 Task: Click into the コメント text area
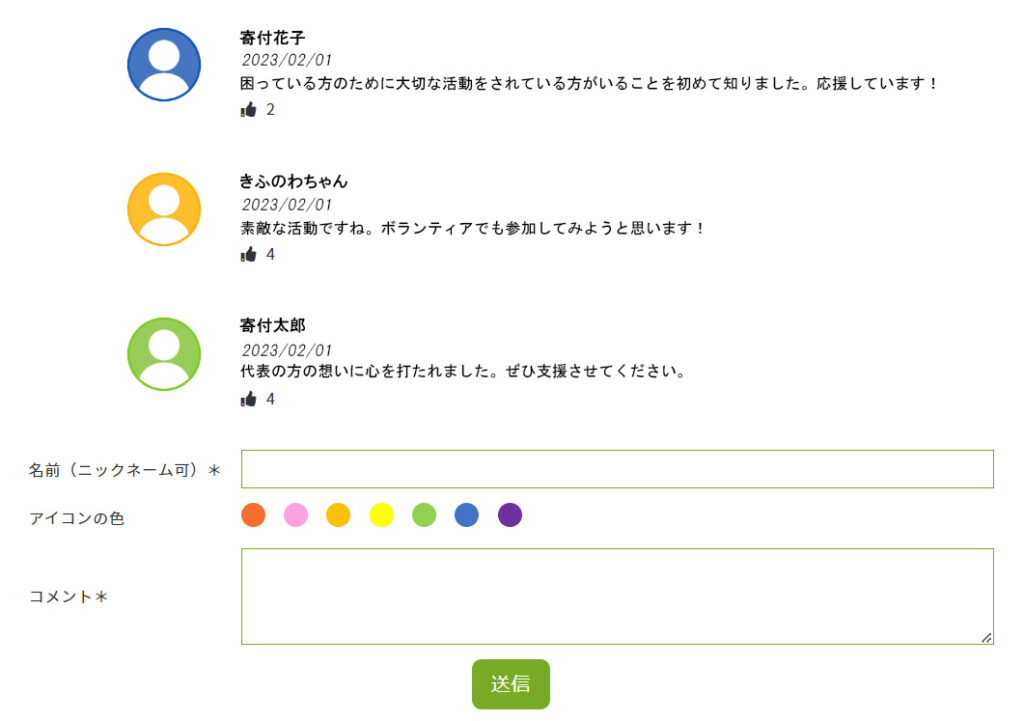click(617, 596)
